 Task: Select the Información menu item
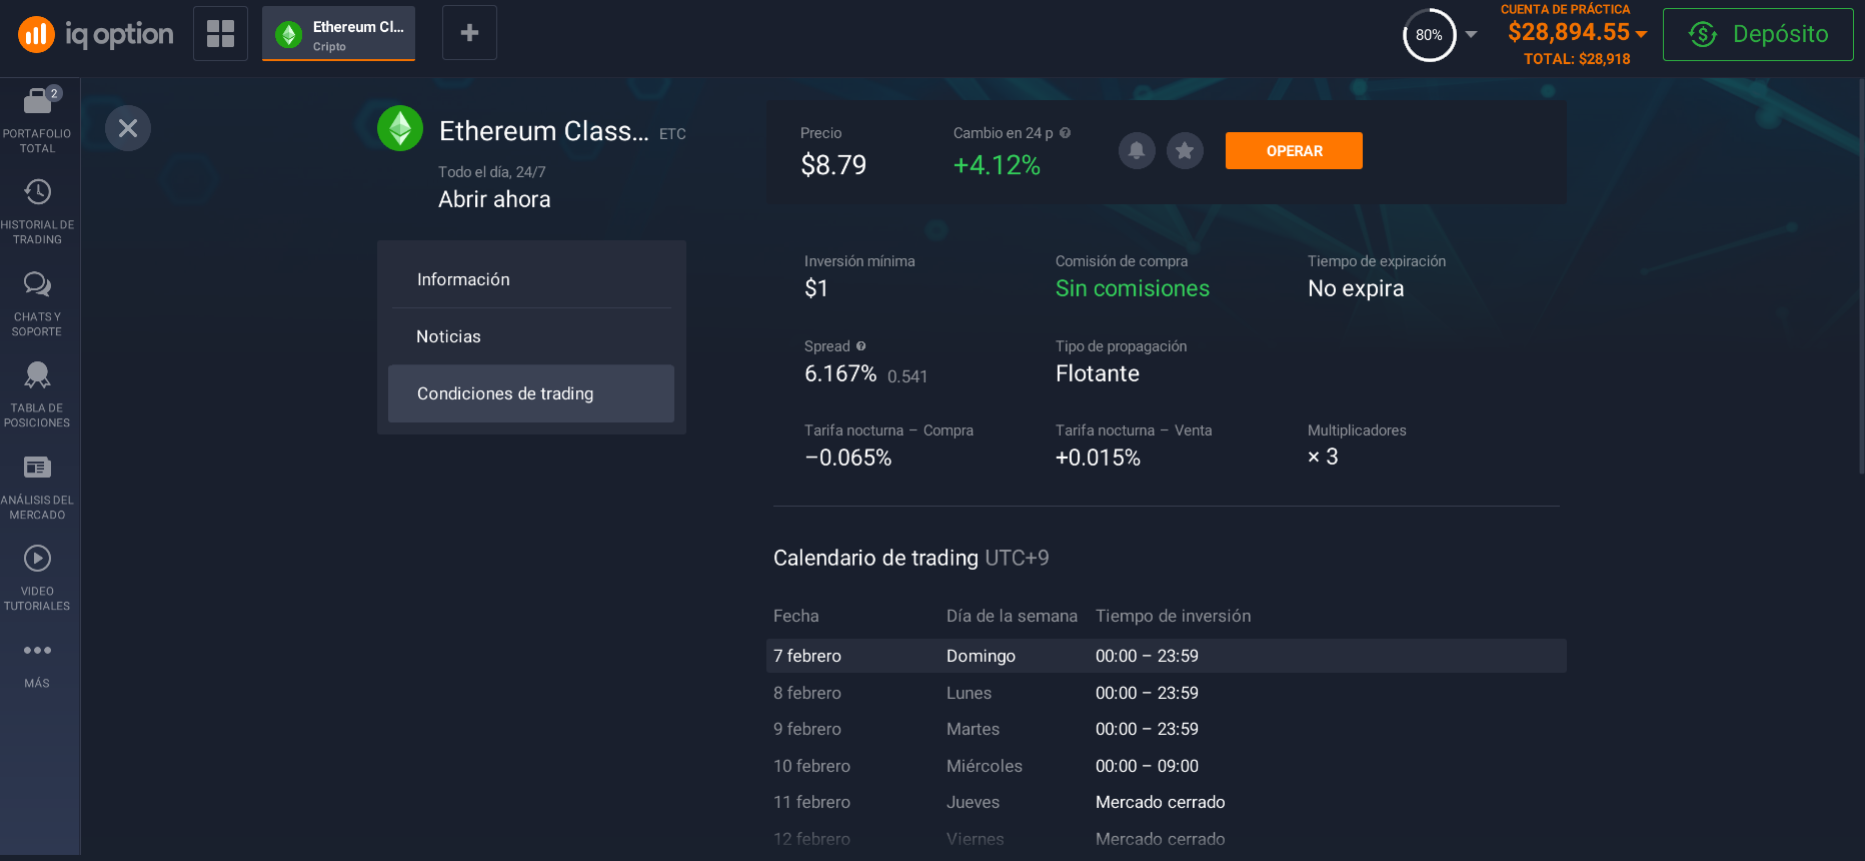[x=531, y=279]
